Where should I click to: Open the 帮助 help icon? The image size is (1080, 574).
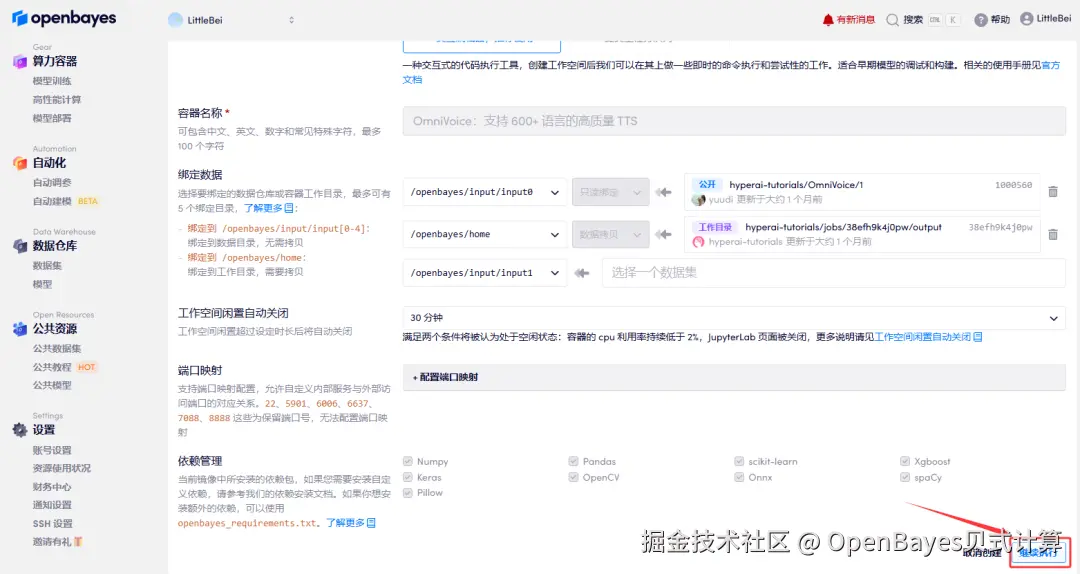tap(981, 20)
